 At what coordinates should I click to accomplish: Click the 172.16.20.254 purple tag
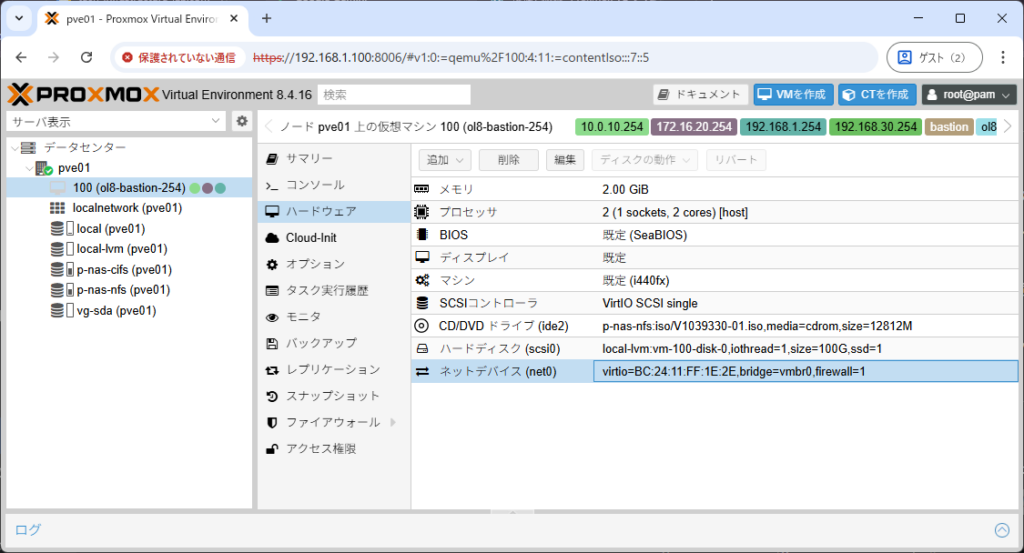[x=694, y=127]
